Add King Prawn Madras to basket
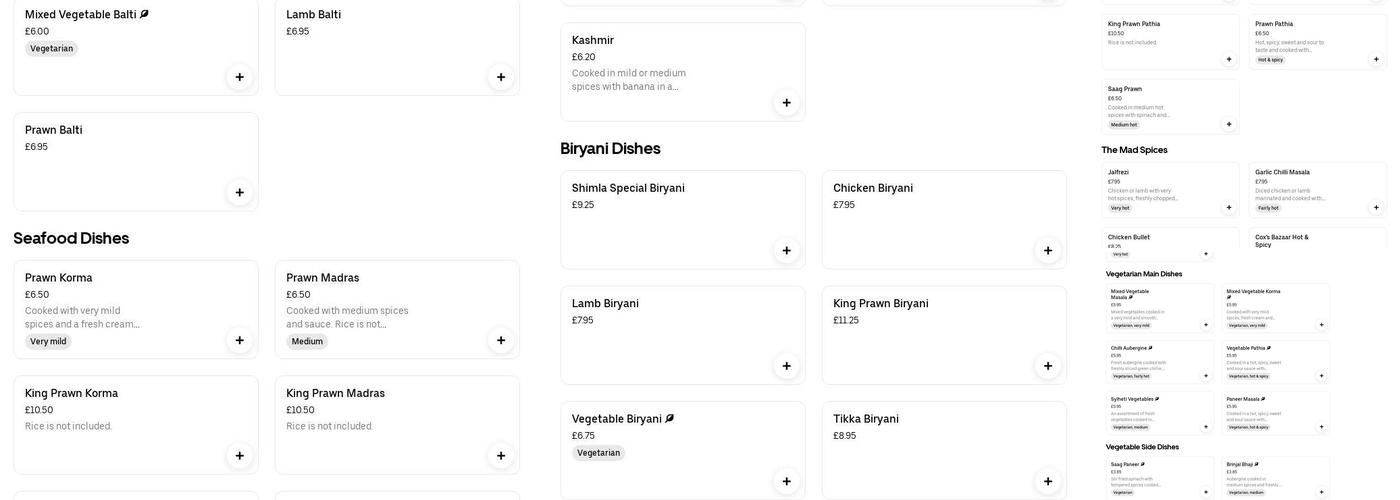 point(501,456)
